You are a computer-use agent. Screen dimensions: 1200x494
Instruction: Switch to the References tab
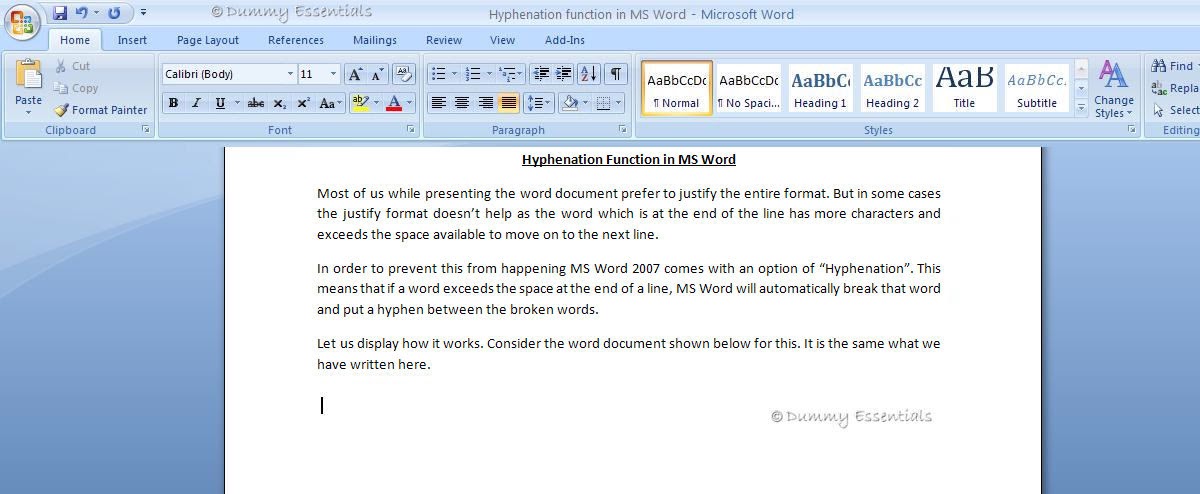pyautogui.click(x=296, y=40)
